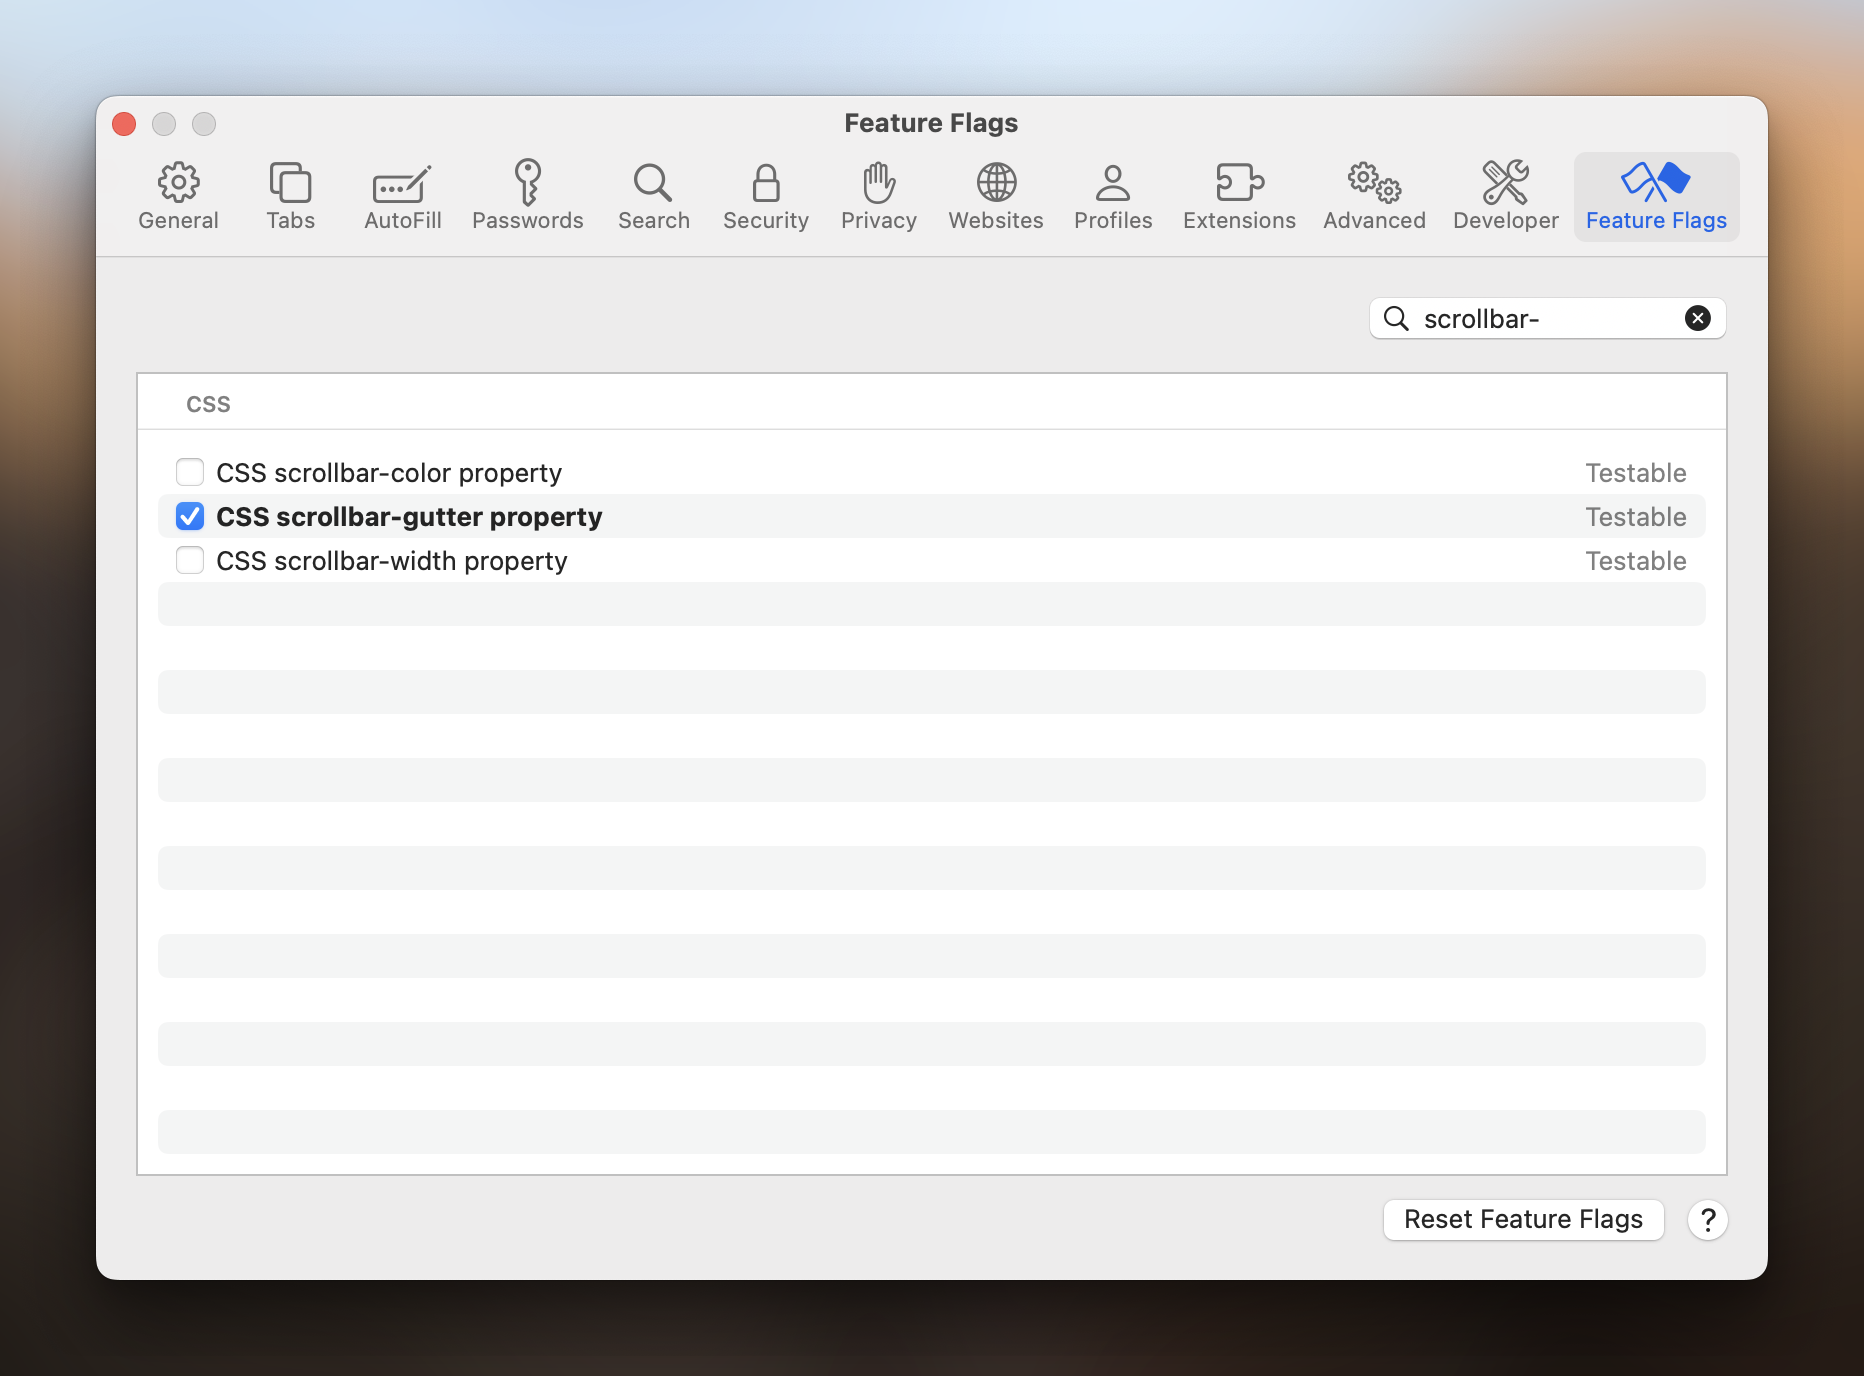Select the Profiles pane
1864x1376 pixels.
1112,197
